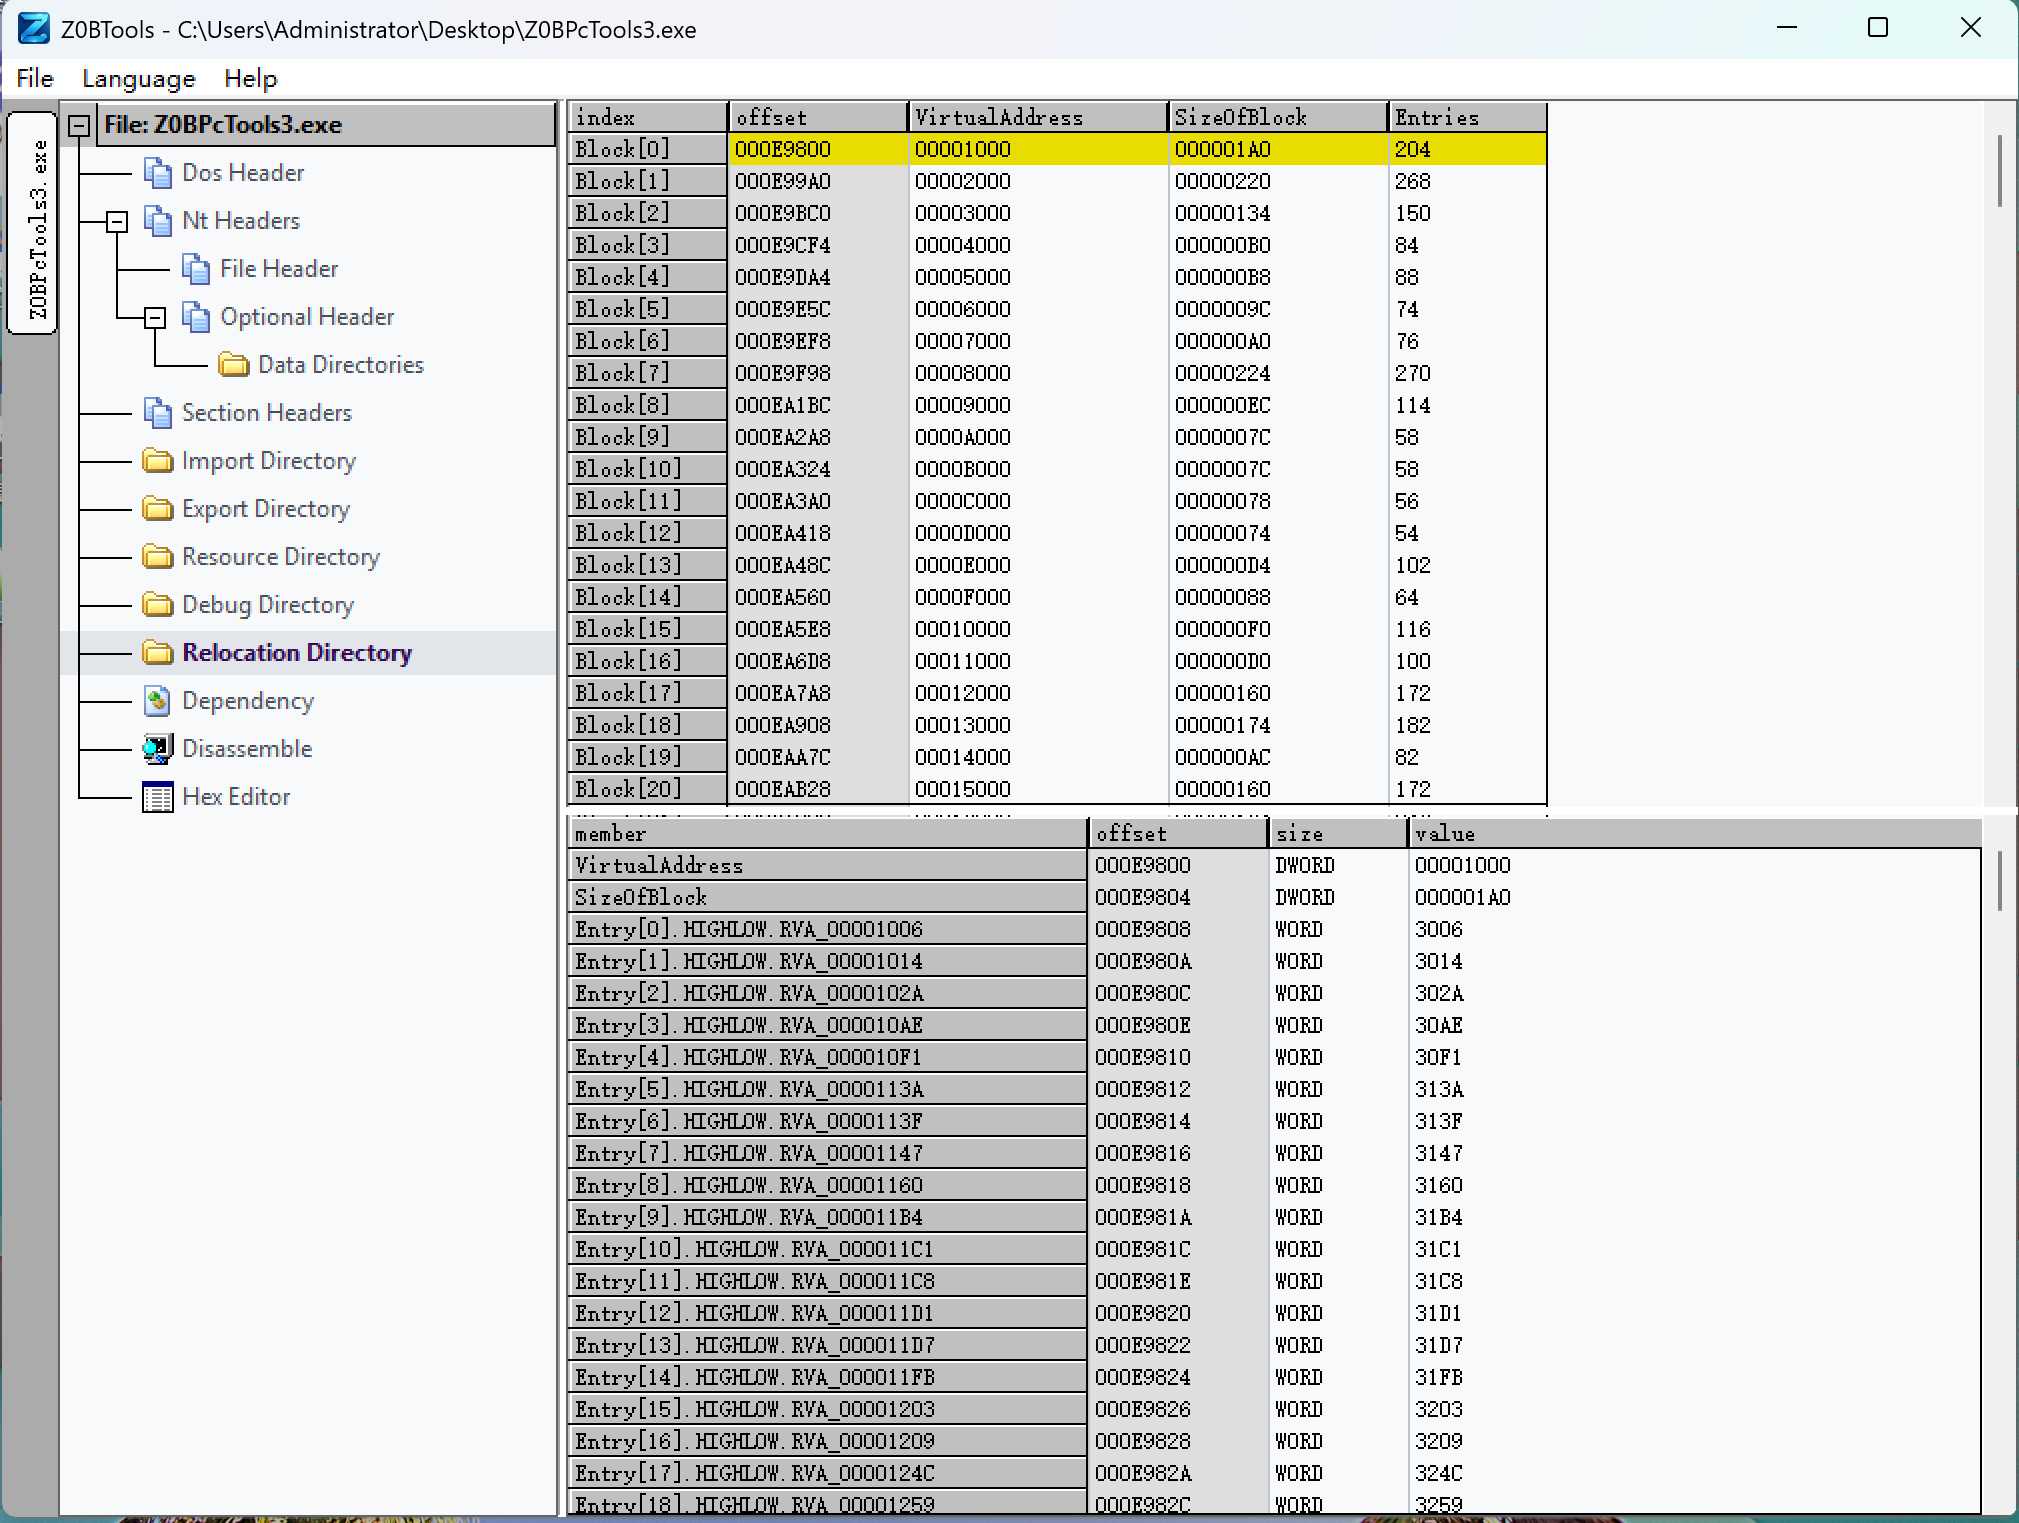
Task: Click the DWORD size cell for SizeOfBlock
Action: [x=1338, y=897]
